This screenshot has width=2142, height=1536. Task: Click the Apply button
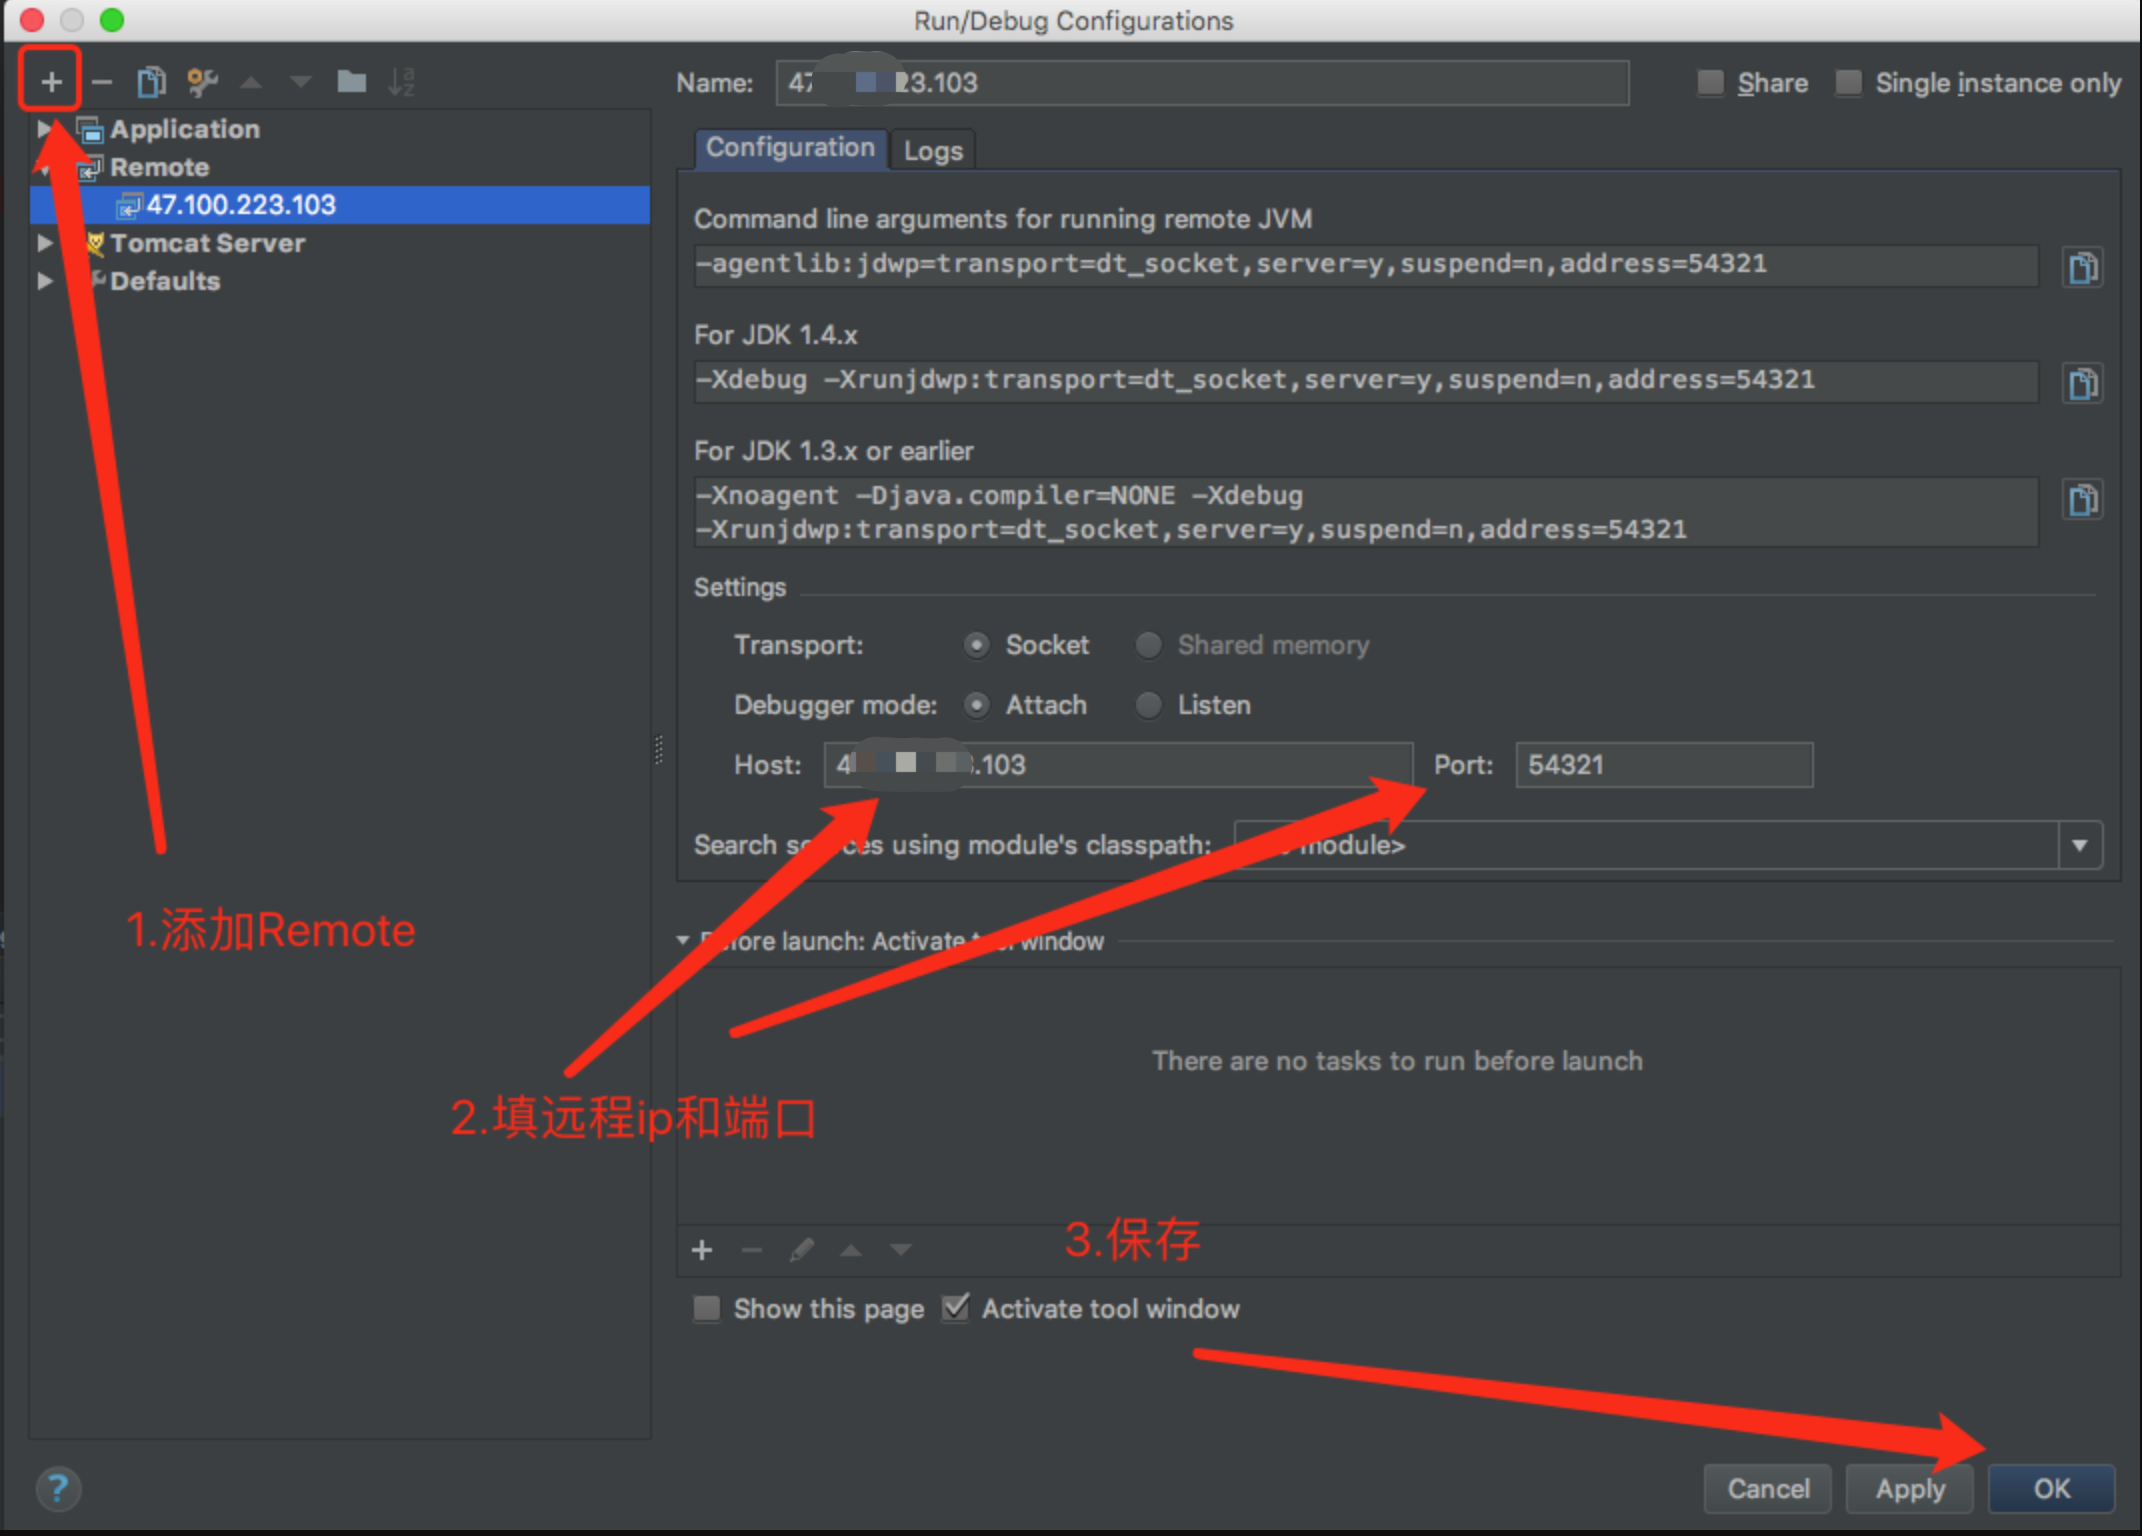(x=1909, y=1488)
